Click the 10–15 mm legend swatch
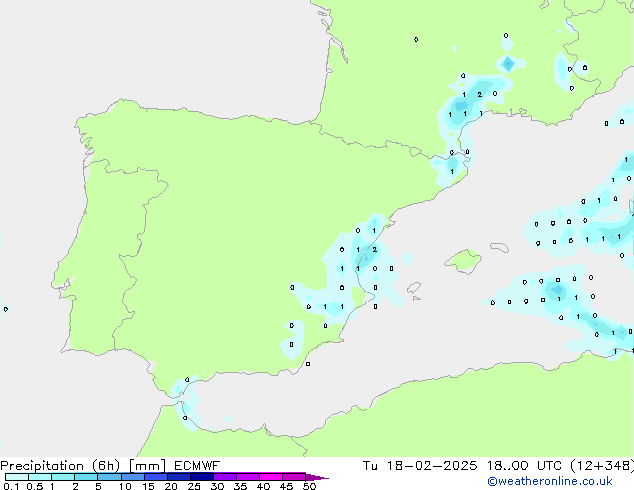This screenshot has width=634, height=490. tap(132, 477)
